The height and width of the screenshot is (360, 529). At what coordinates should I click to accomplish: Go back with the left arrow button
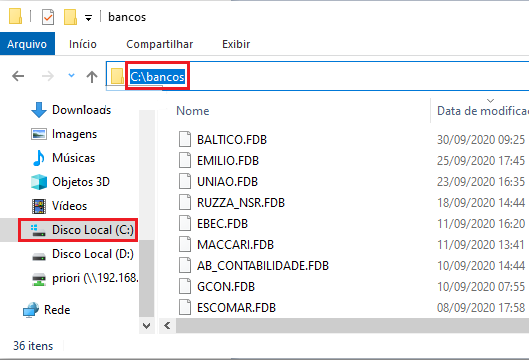(18, 76)
